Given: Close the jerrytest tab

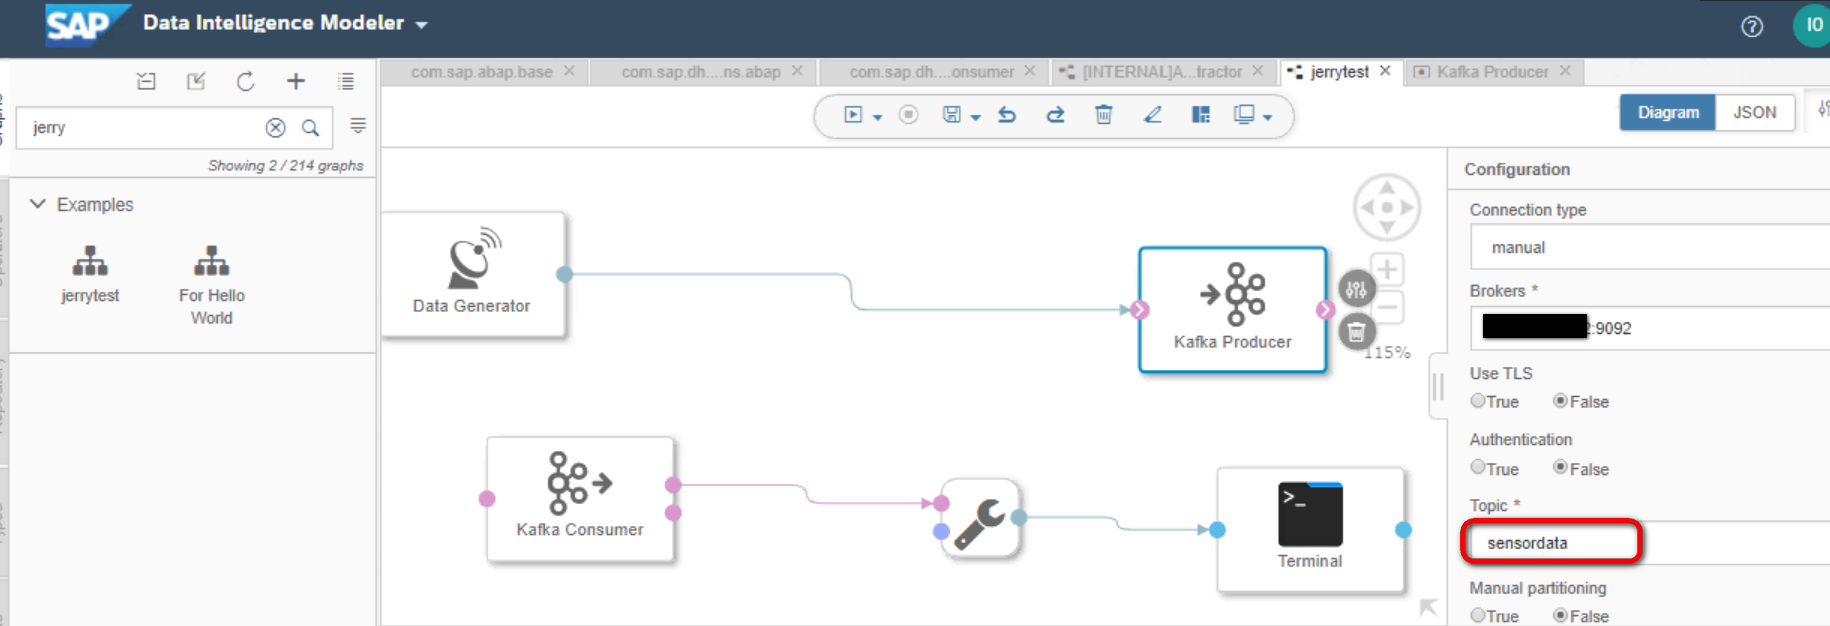Looking at the screenshot, I should click(x=1385, y=71).
